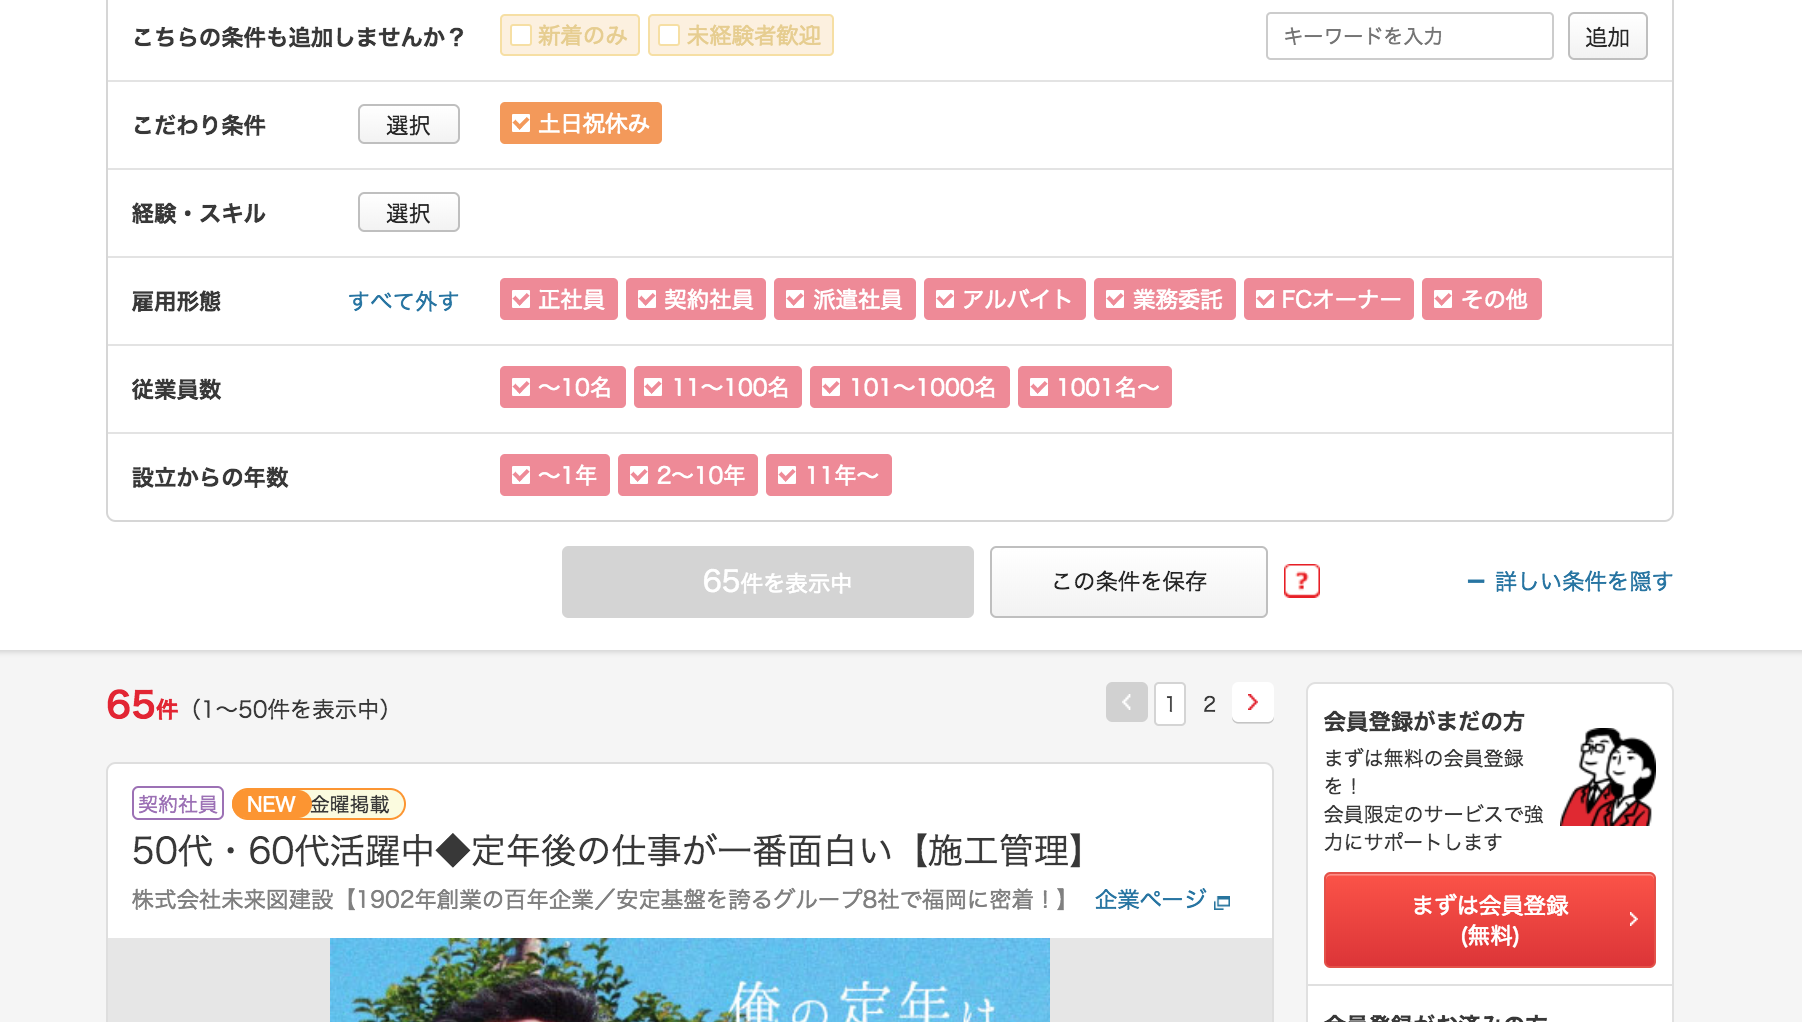The height and width of the screenshot is (1022, 1802).
Task: Collapse detailed conditions via 詳しい条件を隠す
Action: click(x=1570, y=581)
